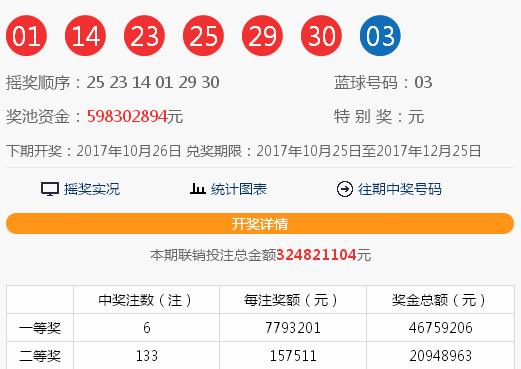
Task: Click the bar chart icon beside 统计图表
Action: (198, 189)
